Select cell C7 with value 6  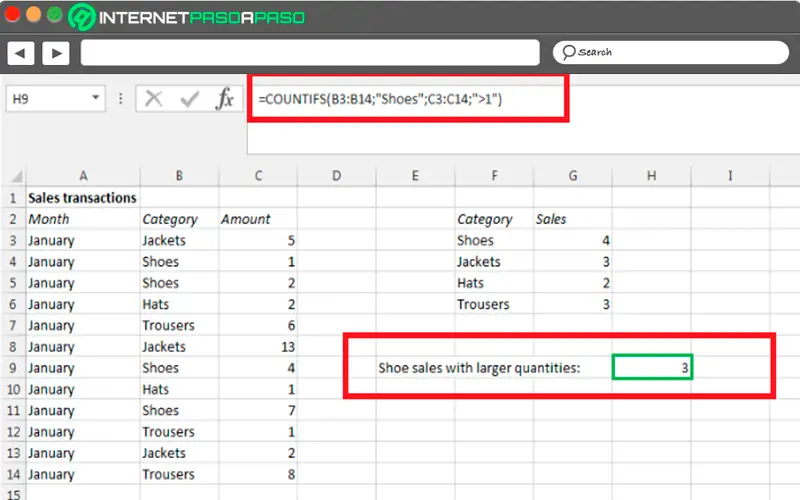point(258,326)
